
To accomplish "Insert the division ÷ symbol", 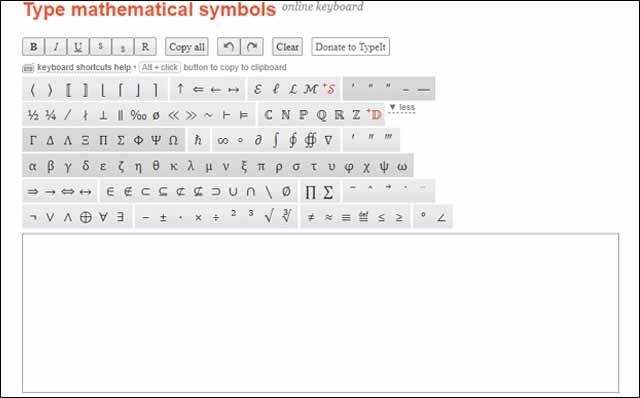I will pos(216,217).
